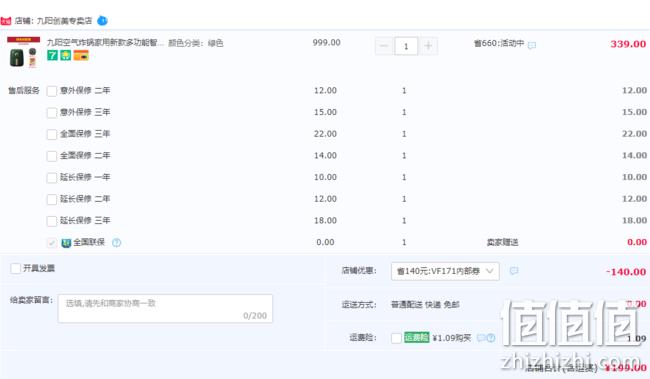The image size is (650, 379).
Task: Click the 颜色分类: 绿色 text
Action: pos(196,43)
